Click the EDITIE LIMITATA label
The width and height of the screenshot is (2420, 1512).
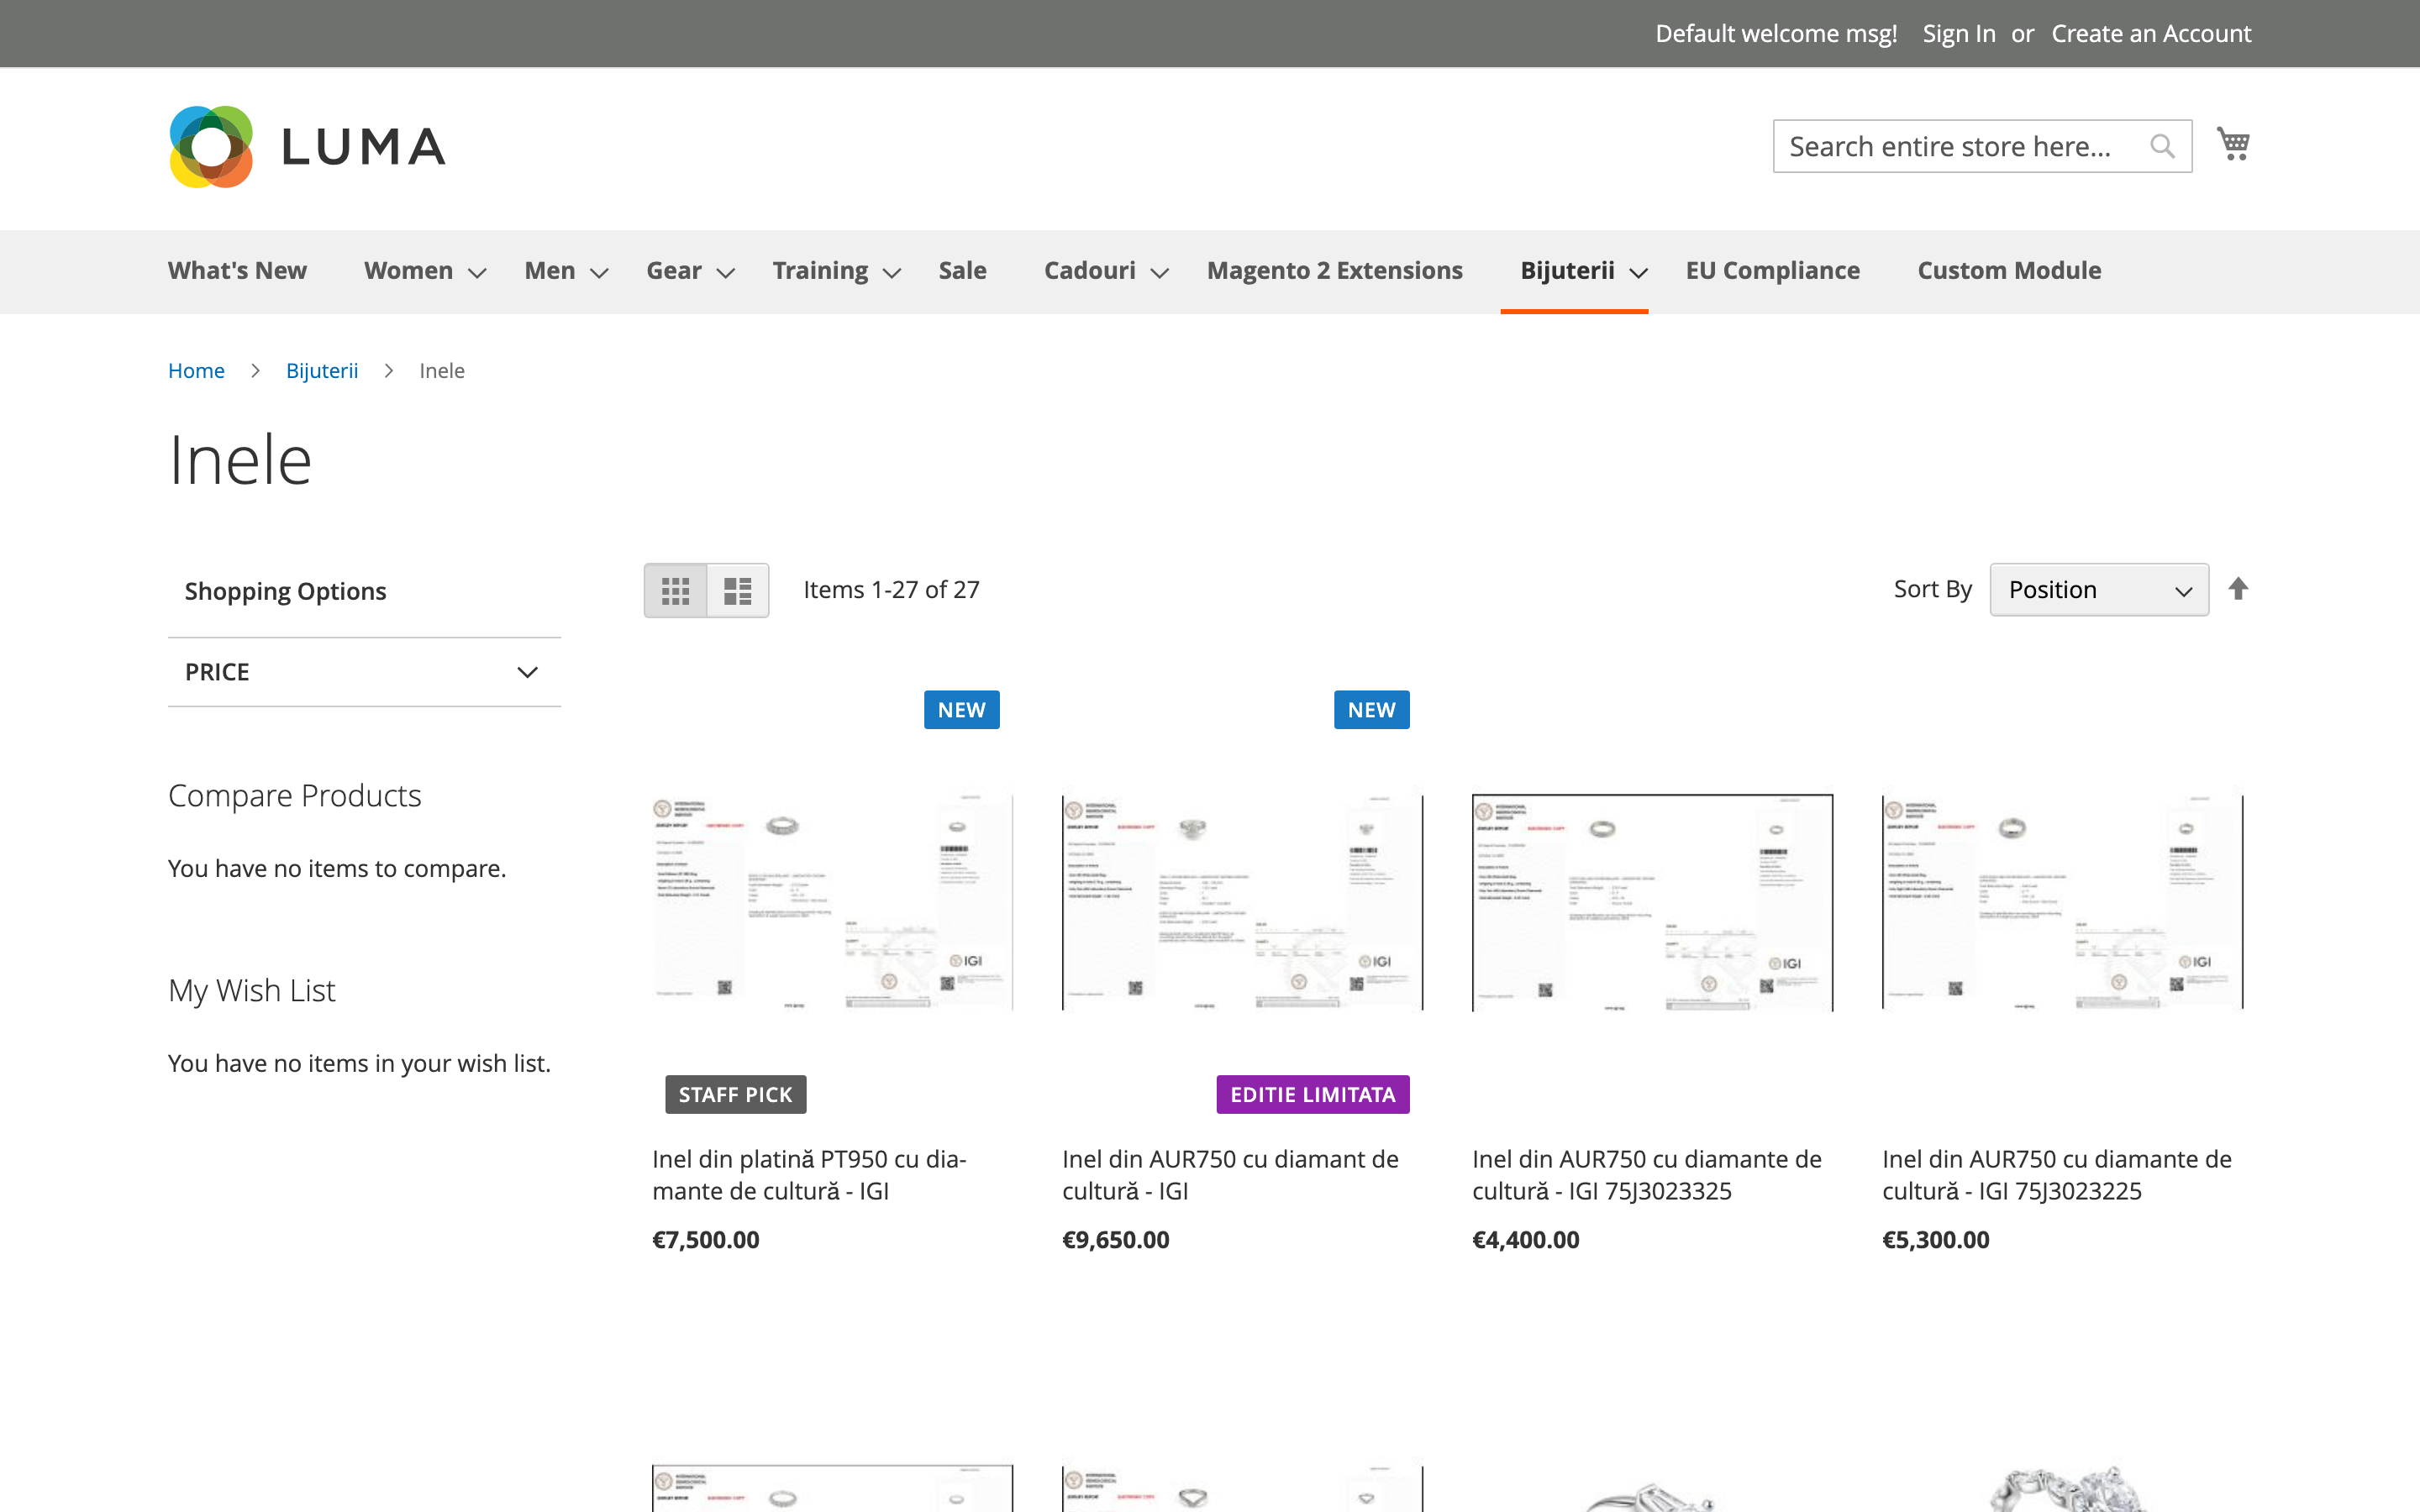1313,1095
